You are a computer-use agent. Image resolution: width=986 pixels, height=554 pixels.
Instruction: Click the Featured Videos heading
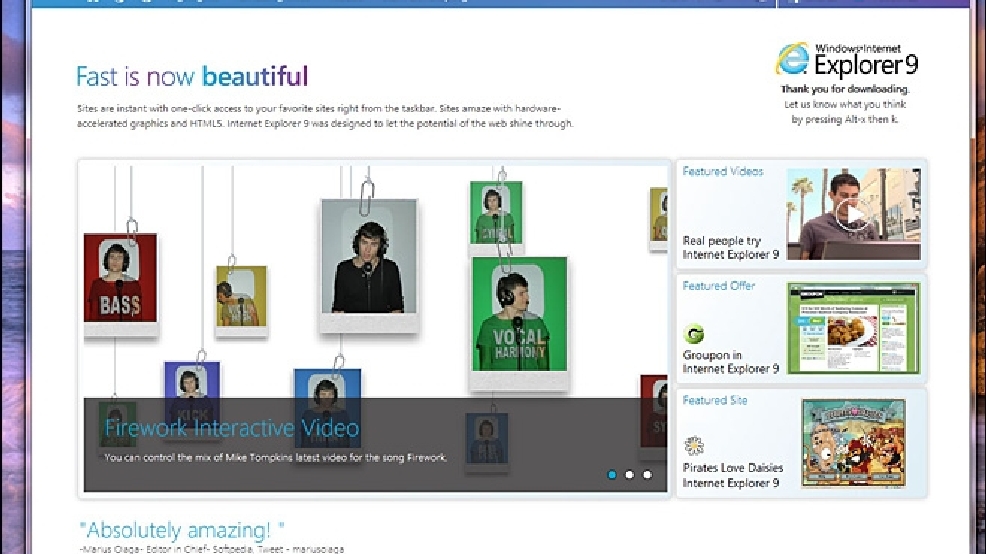click(723, 171)
